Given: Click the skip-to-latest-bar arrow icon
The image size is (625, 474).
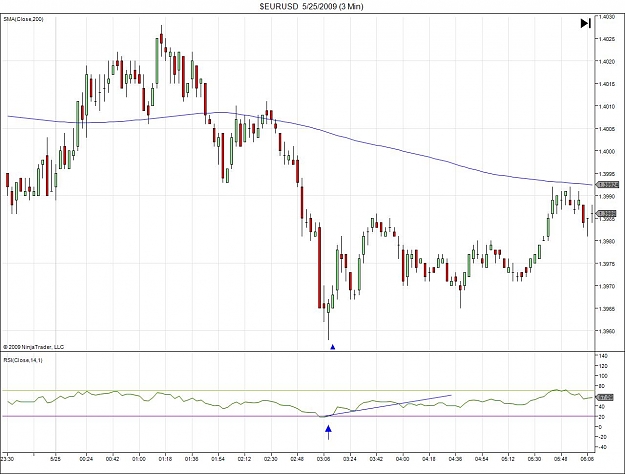Looking at the screenshot, I should pyautogui.click(x=585, y=23).
